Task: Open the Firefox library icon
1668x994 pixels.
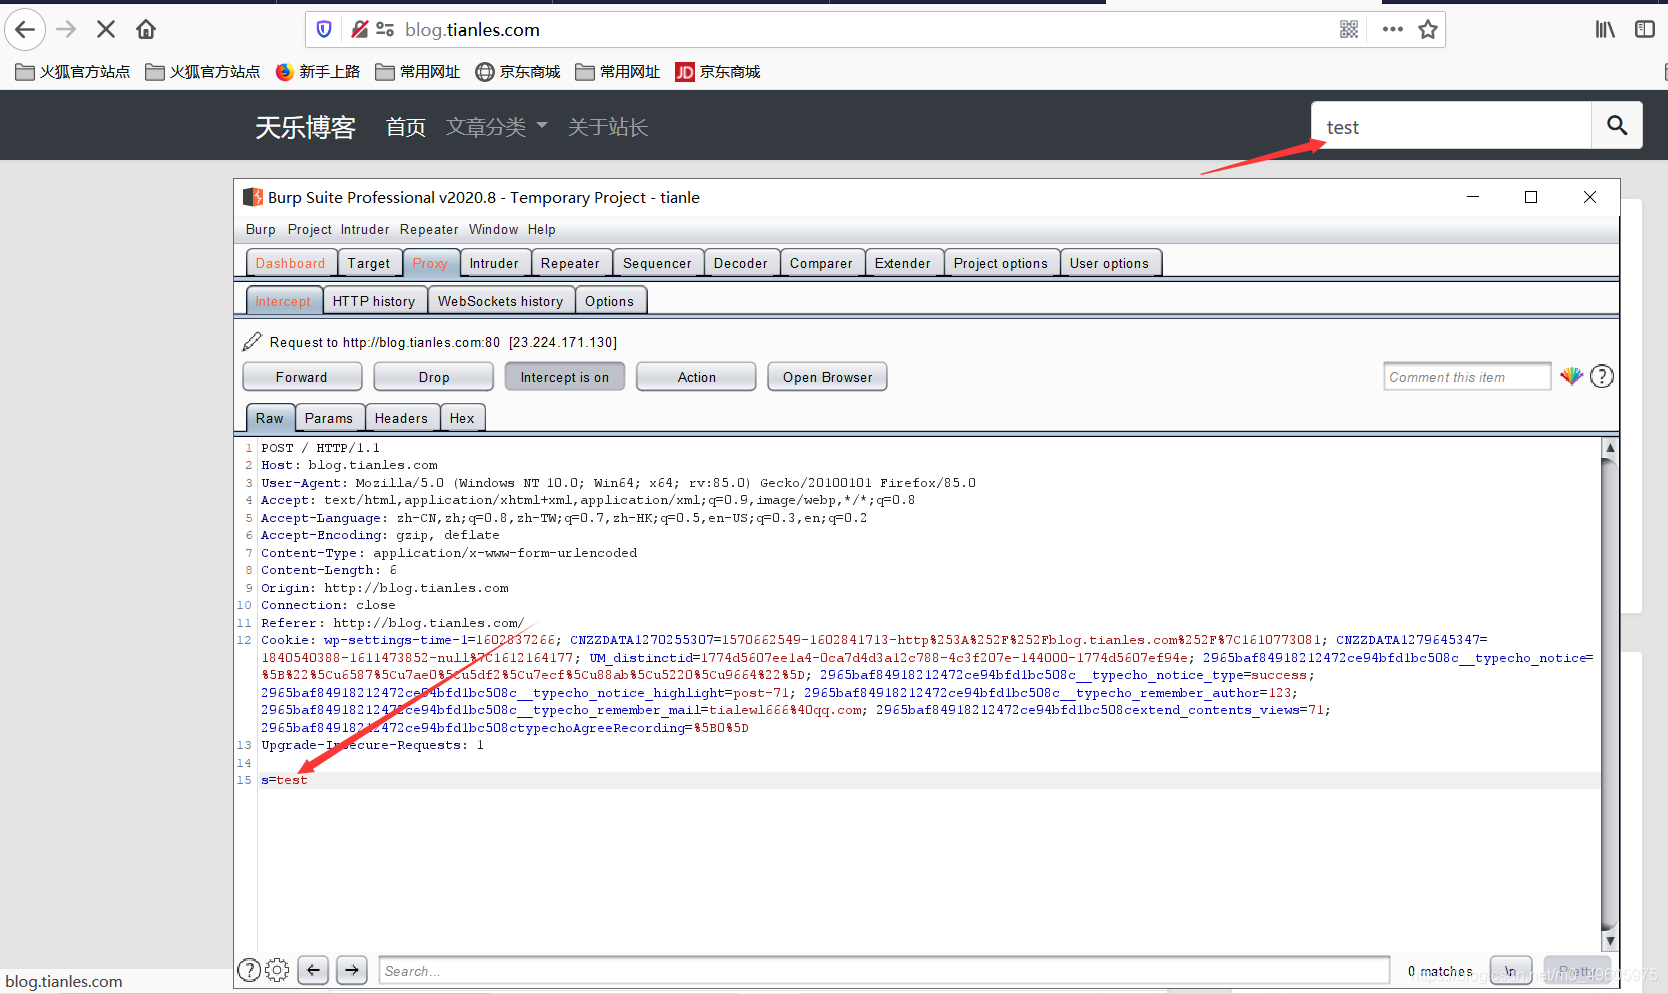Action: pos(1605,29)
